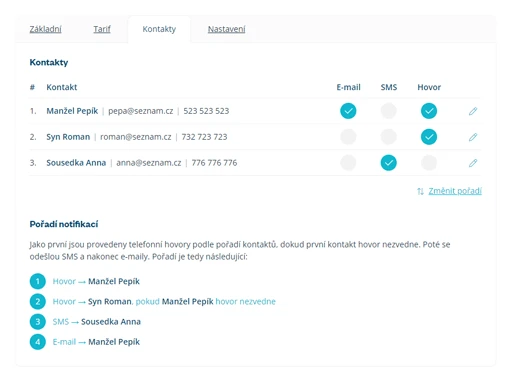Disable E-mail notification for Manžel Pepík
510x383 pixels.
[x=348, y=111]
